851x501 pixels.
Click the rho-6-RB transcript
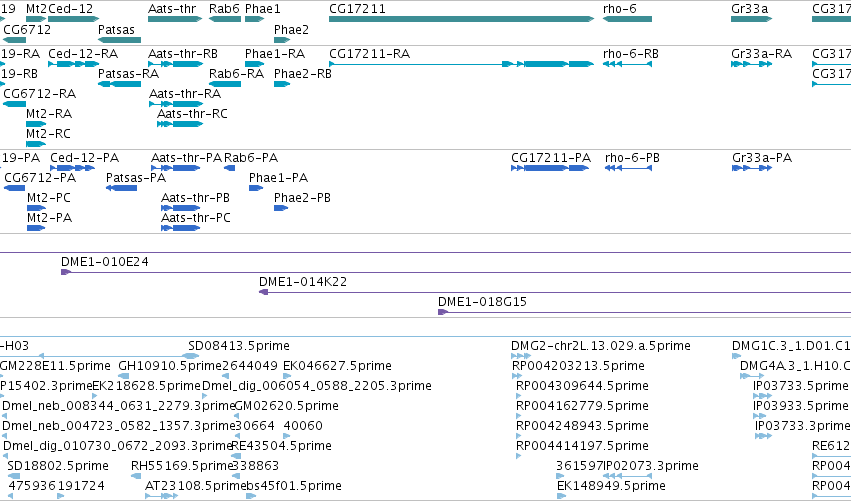(x=627, y=64)
